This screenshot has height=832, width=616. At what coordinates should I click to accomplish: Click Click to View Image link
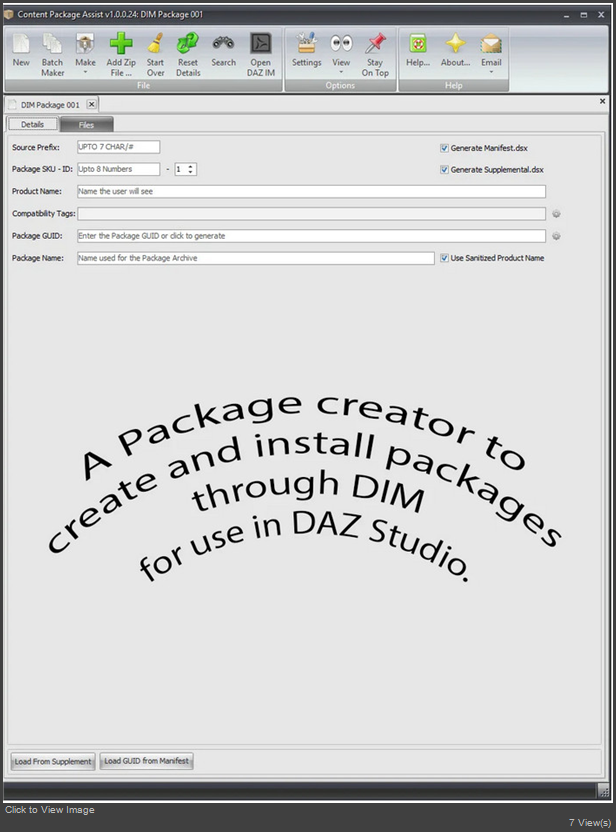(x=50, y=810)
